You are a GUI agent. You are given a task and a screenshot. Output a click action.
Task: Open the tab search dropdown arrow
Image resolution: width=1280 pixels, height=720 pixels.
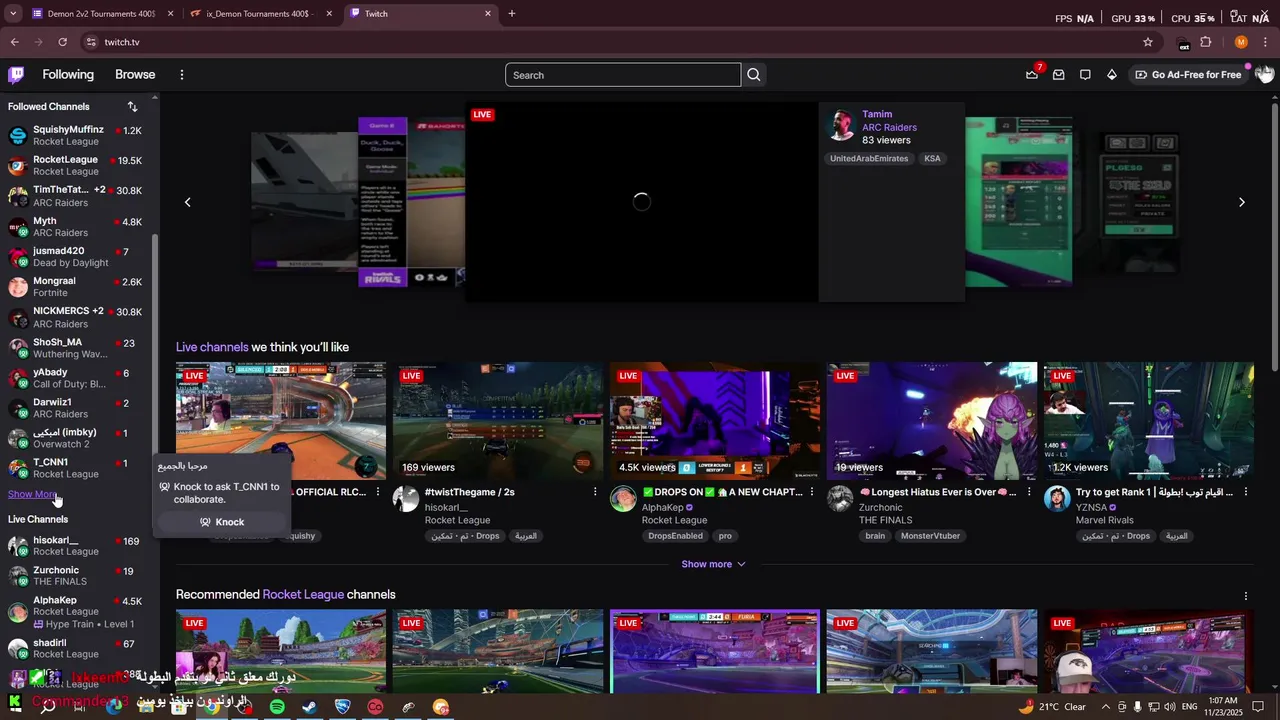coord(13,14)
